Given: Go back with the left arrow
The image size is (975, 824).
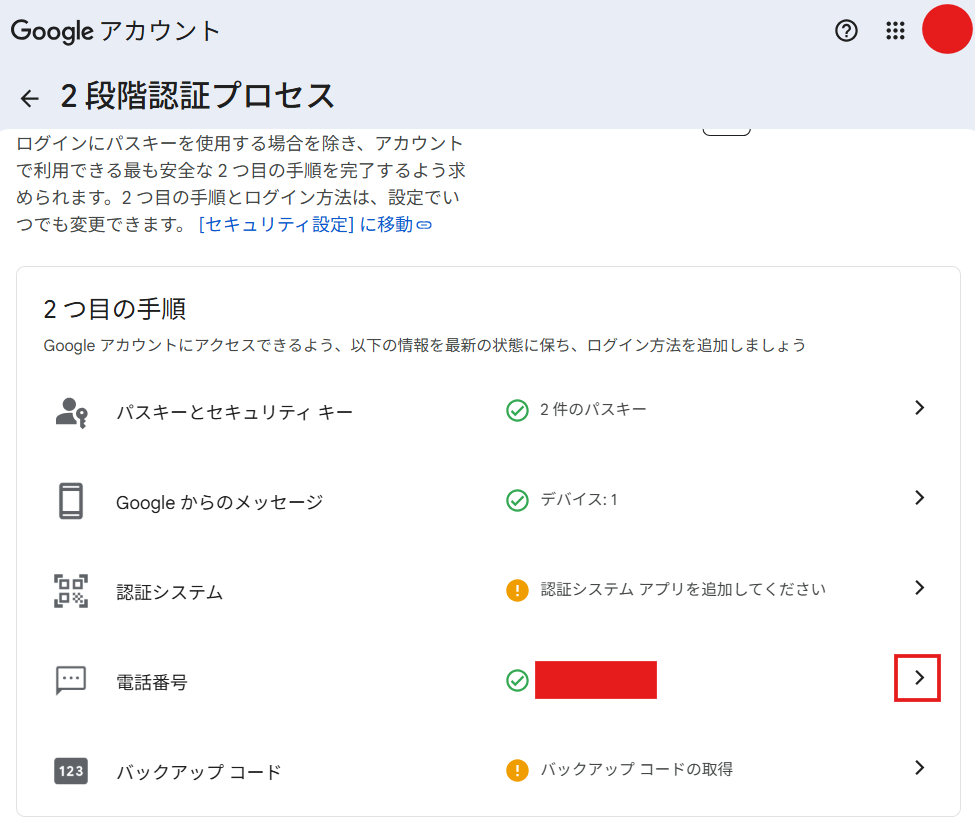Looking at the screenshot, I should tap(29, 98).
